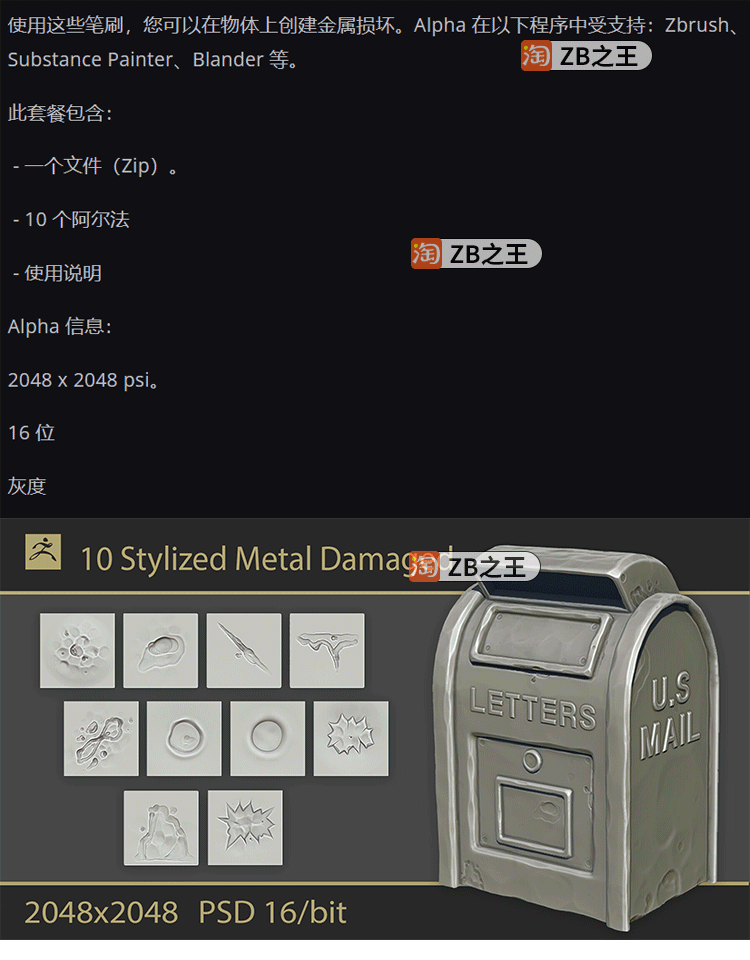Viewport: 750px width, 960px height.
Task: Click the LETTERS text on the mailbox
Action: pyautogui.click(x=533, y=708)
